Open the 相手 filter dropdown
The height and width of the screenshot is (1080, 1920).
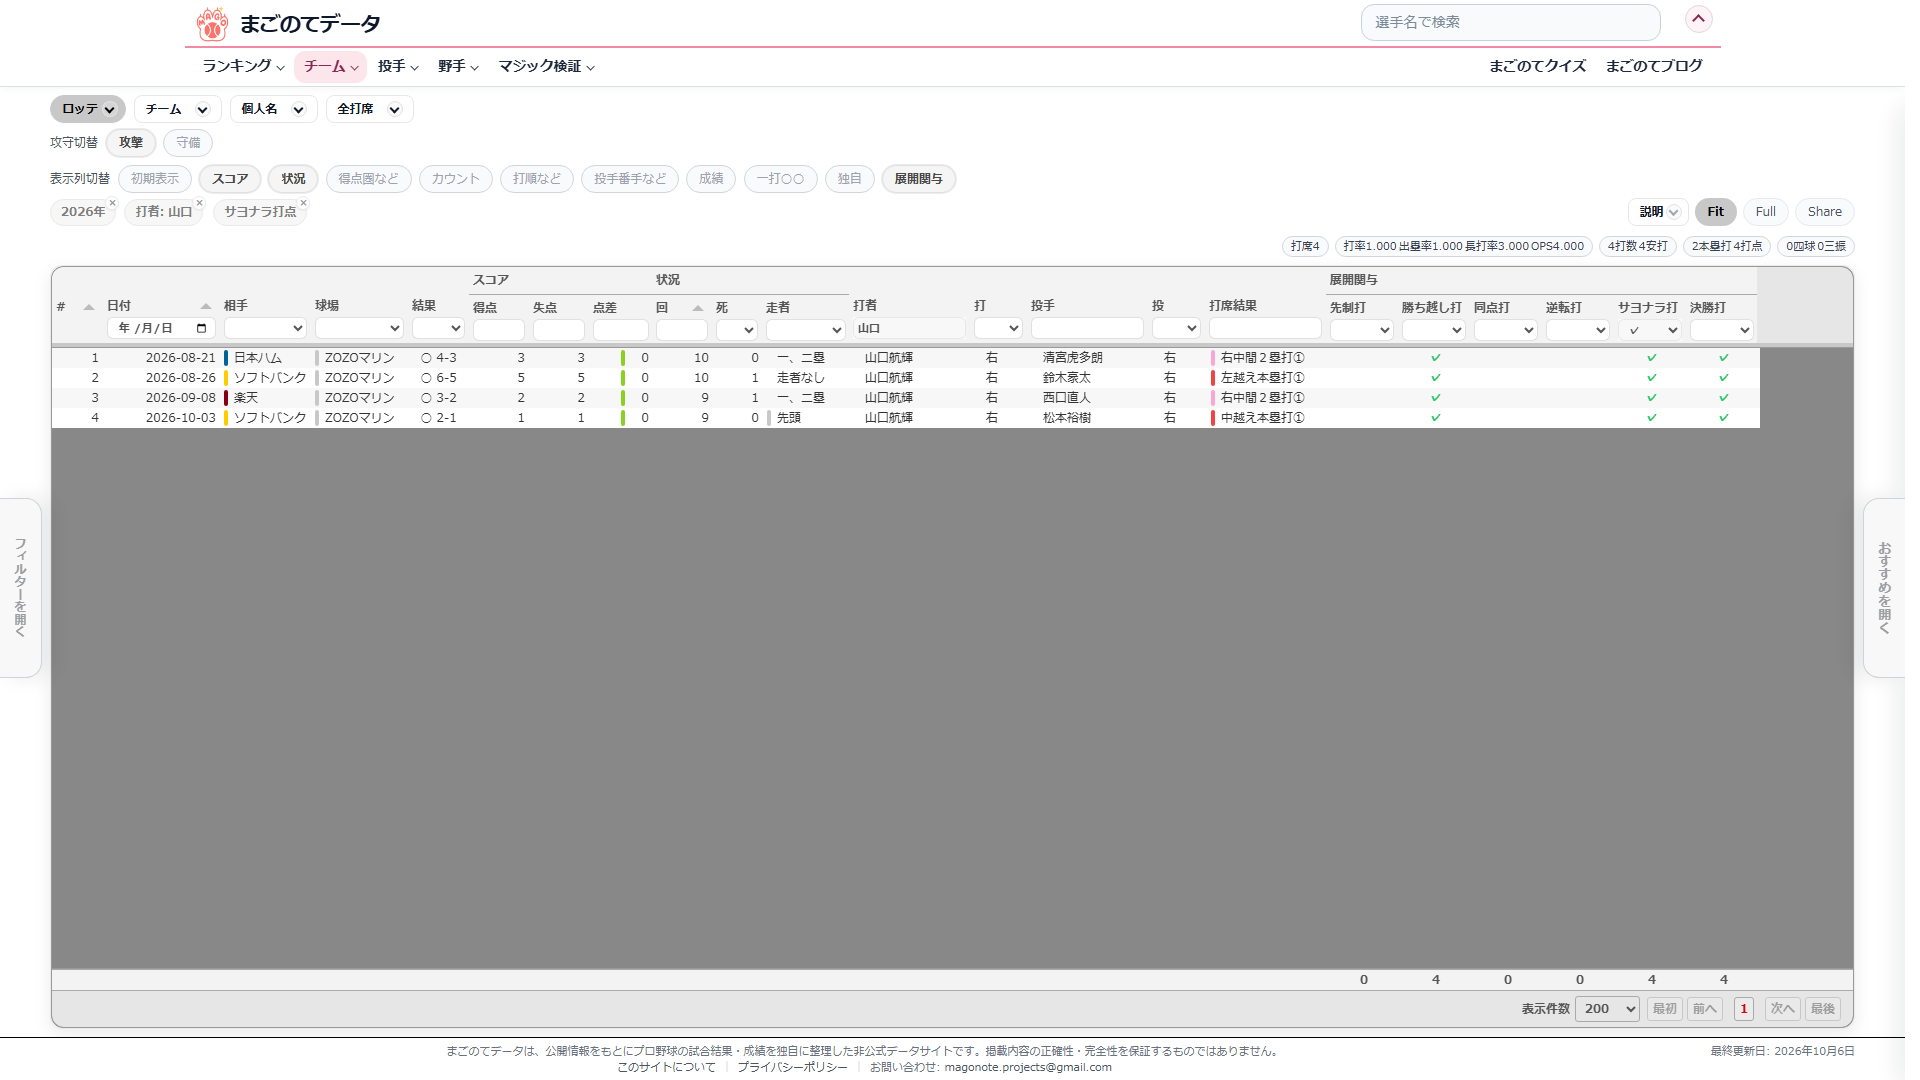265,328
